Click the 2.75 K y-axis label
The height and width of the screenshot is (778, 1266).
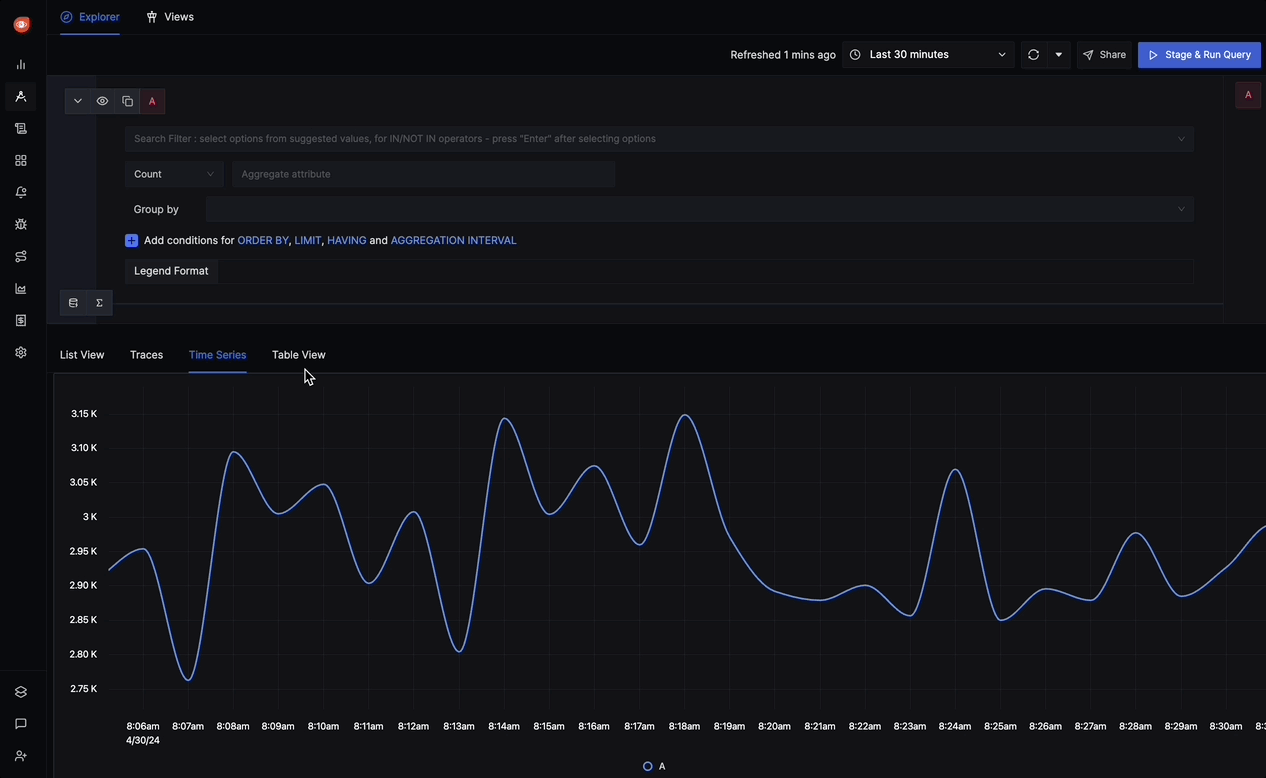[84, 689]
